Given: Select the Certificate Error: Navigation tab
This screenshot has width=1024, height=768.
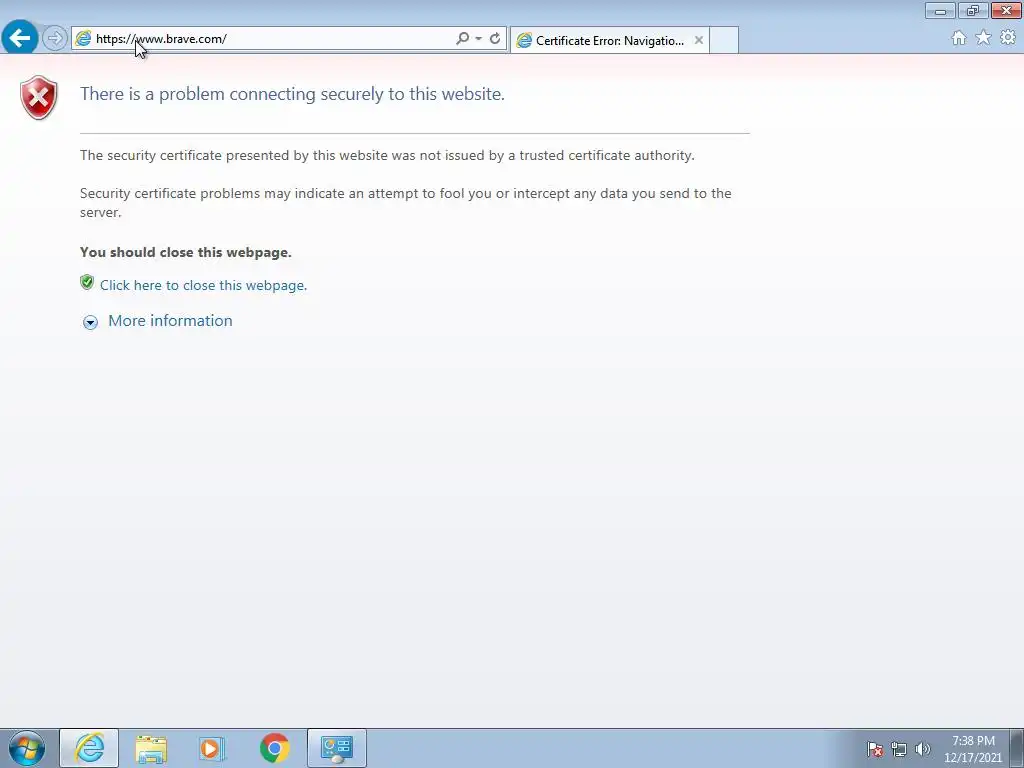Looking at the screenshot, I should [x=609, y=40].
